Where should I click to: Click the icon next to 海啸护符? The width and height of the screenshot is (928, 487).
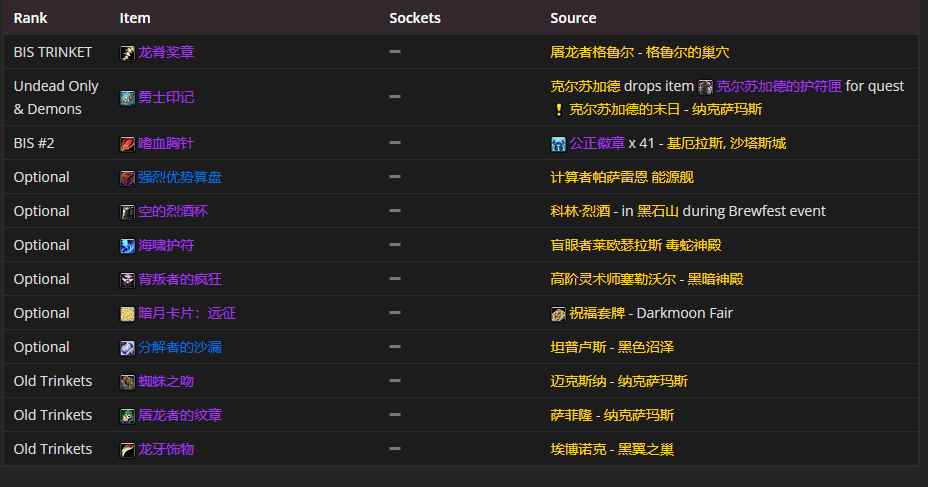coord(127,246)
